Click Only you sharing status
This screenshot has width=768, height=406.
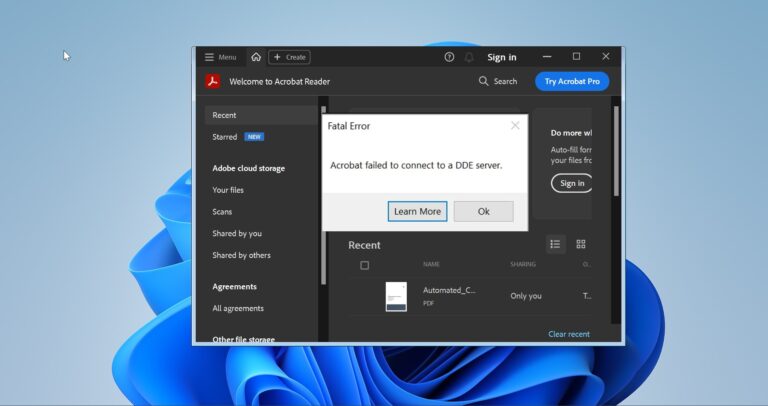pos(526,296)
